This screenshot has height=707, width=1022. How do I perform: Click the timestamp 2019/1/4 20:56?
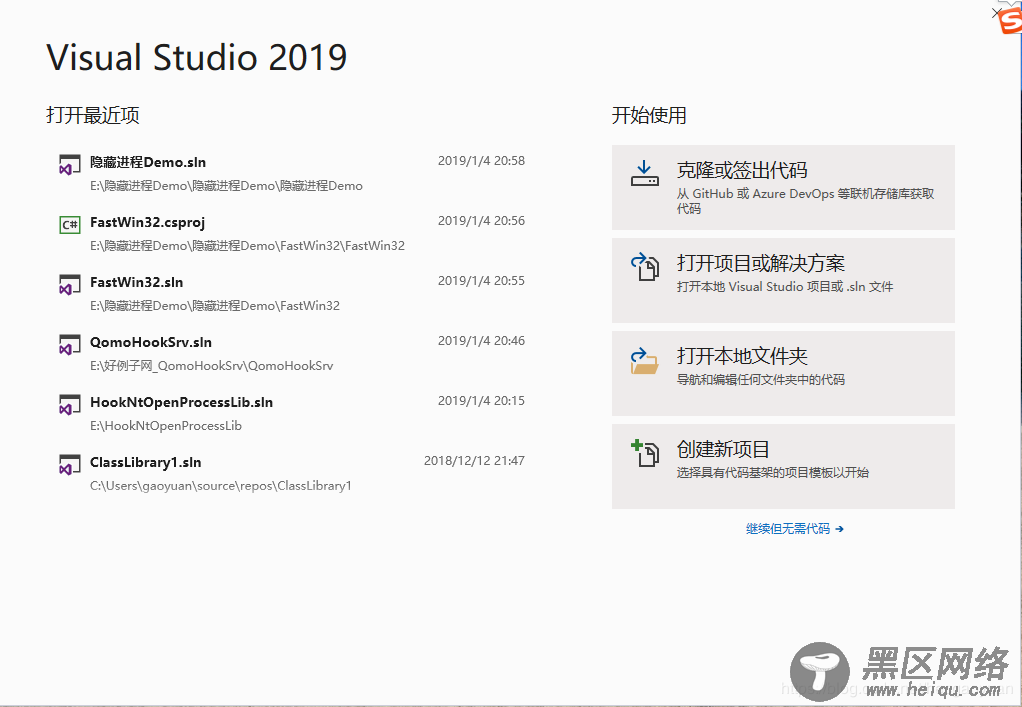(481, 220)
